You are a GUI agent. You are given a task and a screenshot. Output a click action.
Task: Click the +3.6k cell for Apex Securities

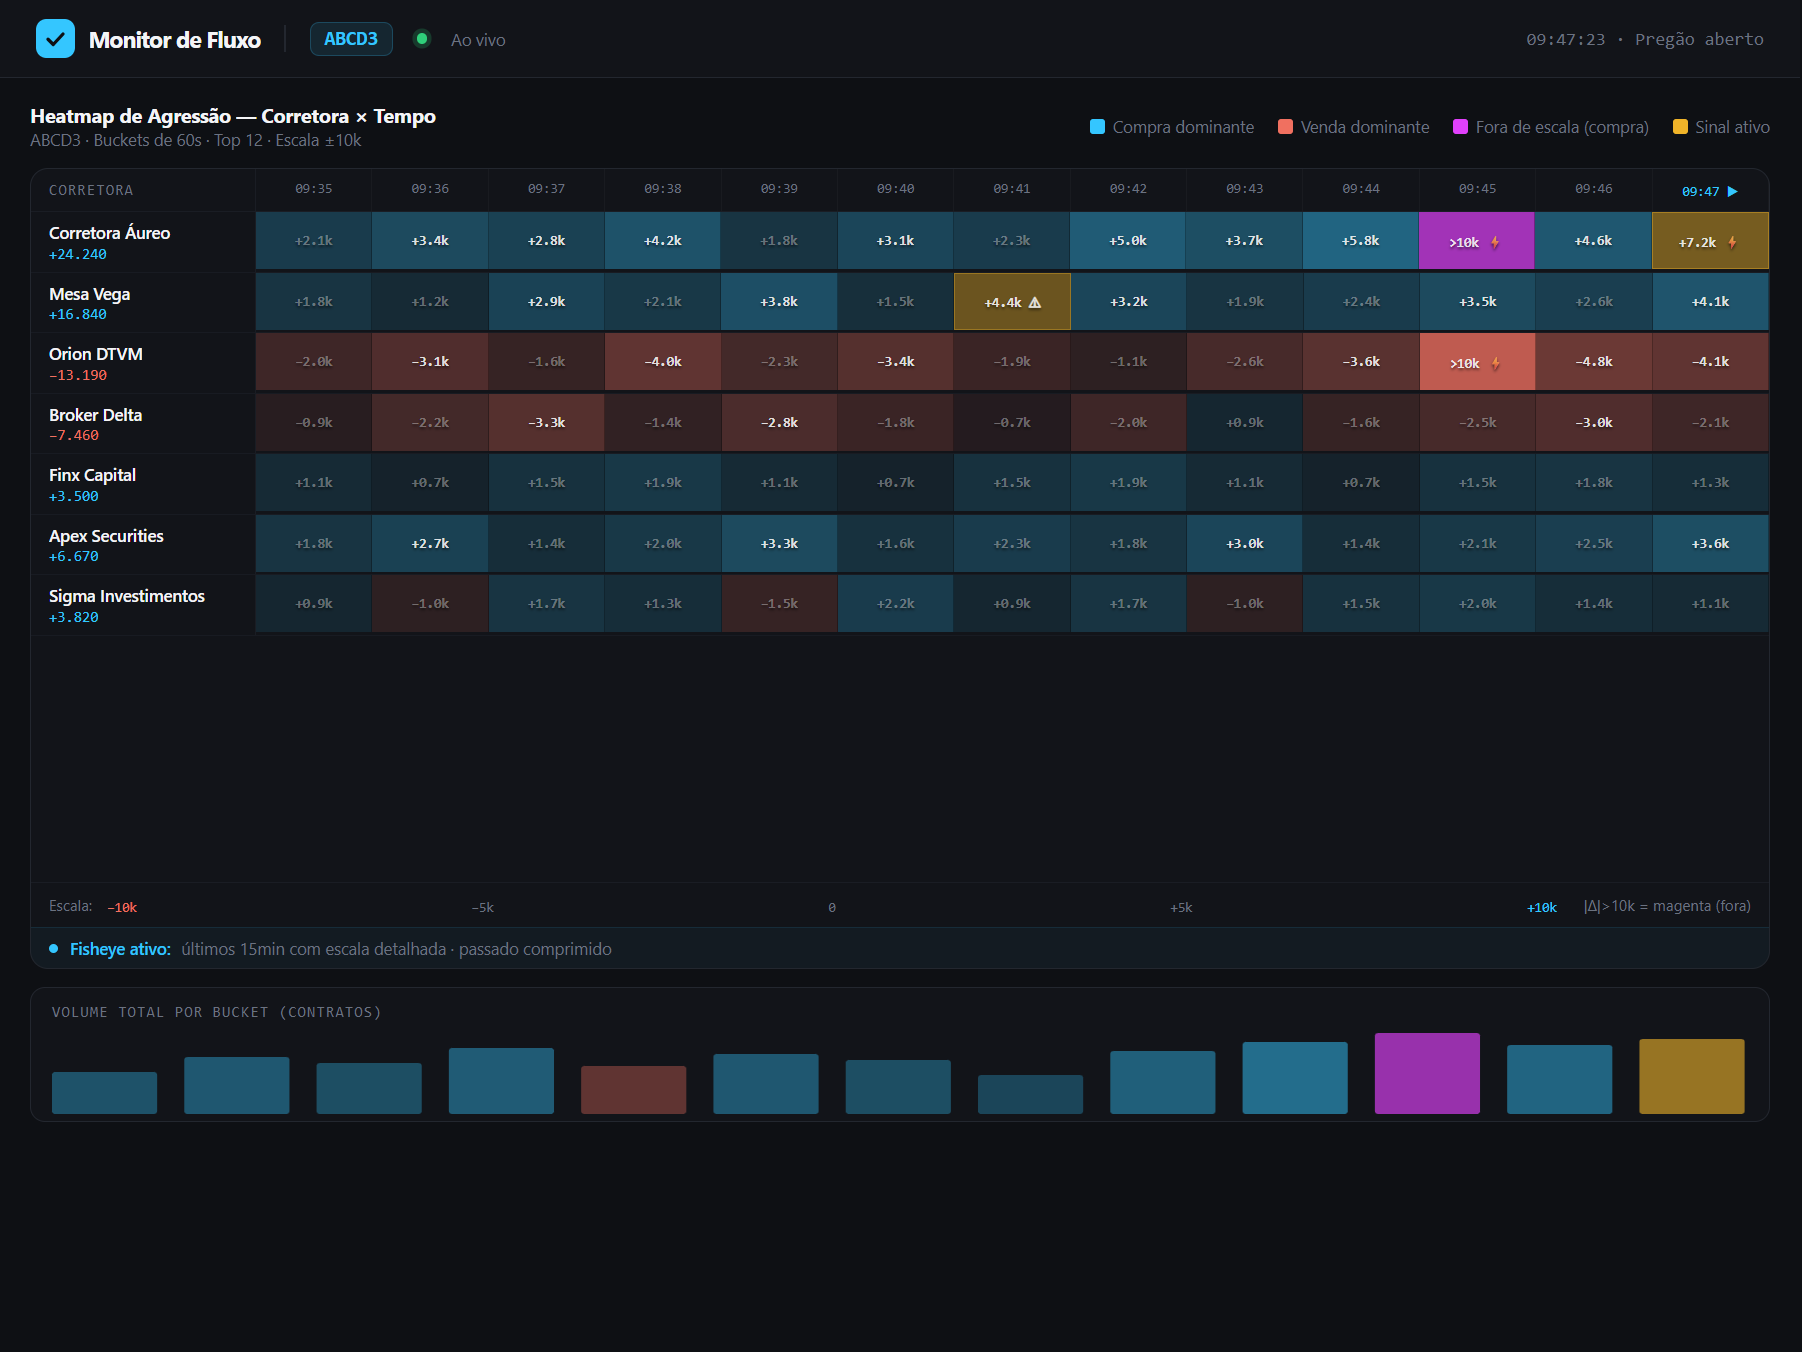pos(1710,543)
